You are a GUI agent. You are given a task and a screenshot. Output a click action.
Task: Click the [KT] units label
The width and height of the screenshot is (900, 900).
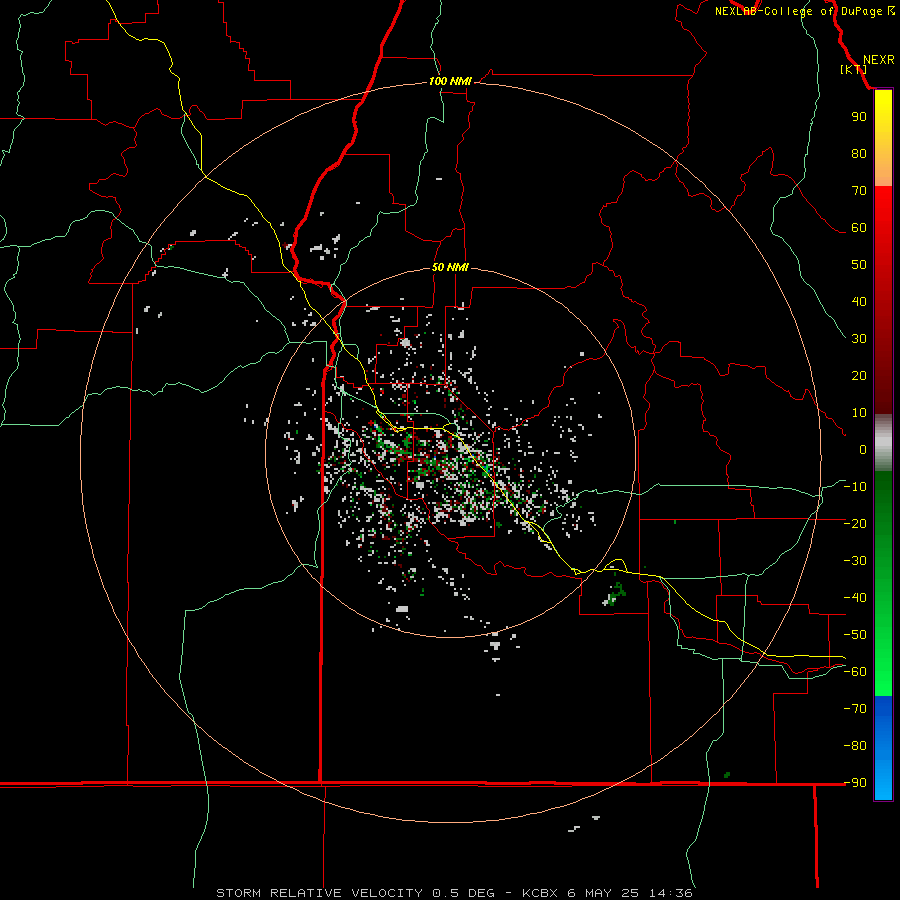pos(854,69)
